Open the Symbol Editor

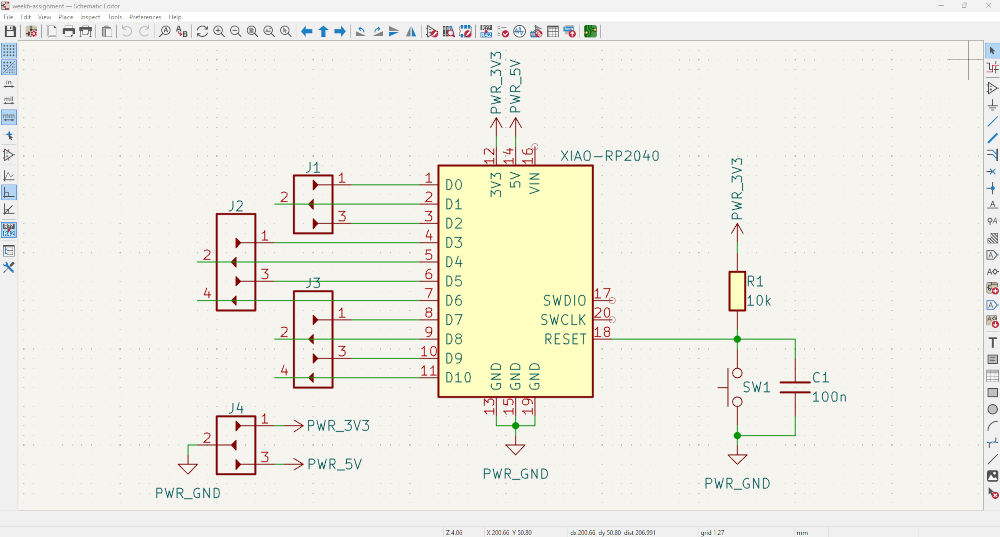point(432,31)
